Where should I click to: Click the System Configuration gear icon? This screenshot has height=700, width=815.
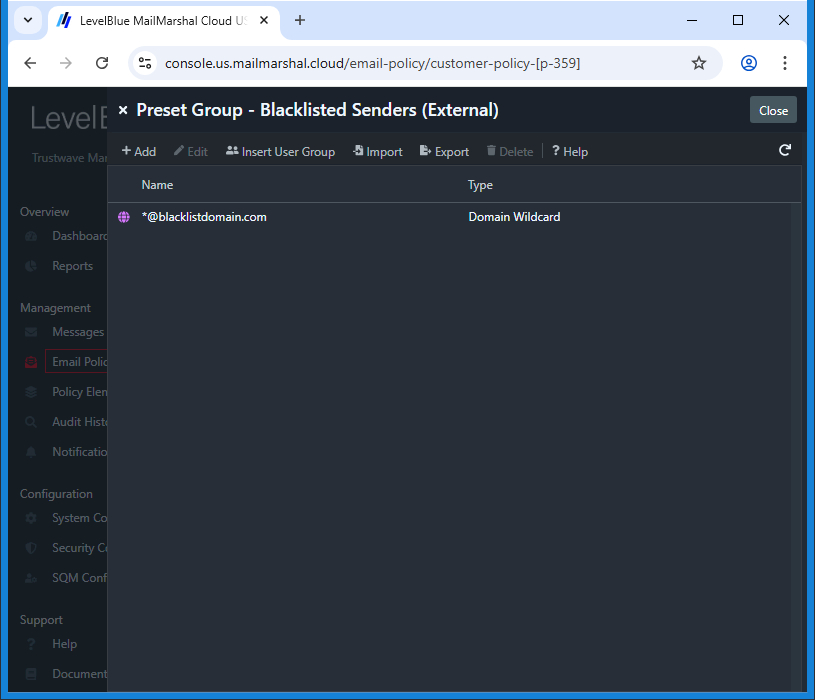point(31,518)
